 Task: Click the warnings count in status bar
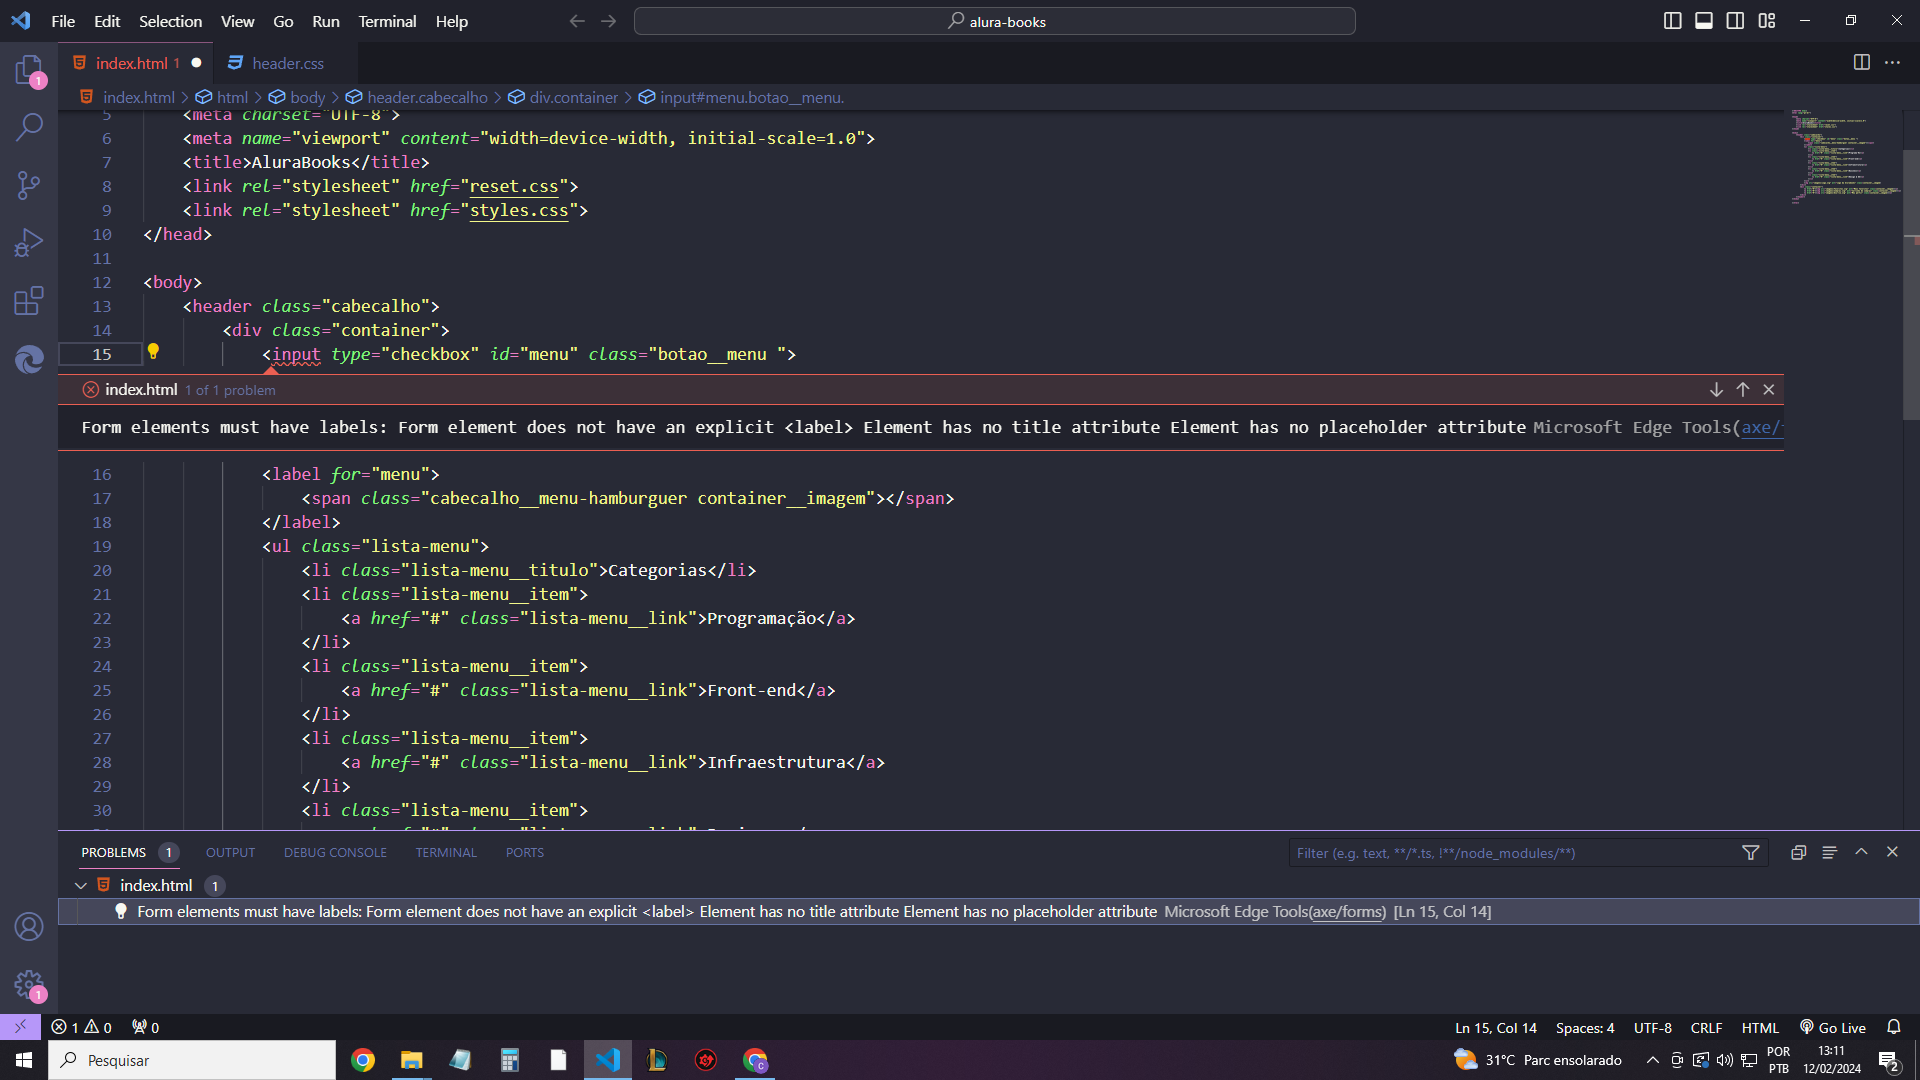[99, 1027]
